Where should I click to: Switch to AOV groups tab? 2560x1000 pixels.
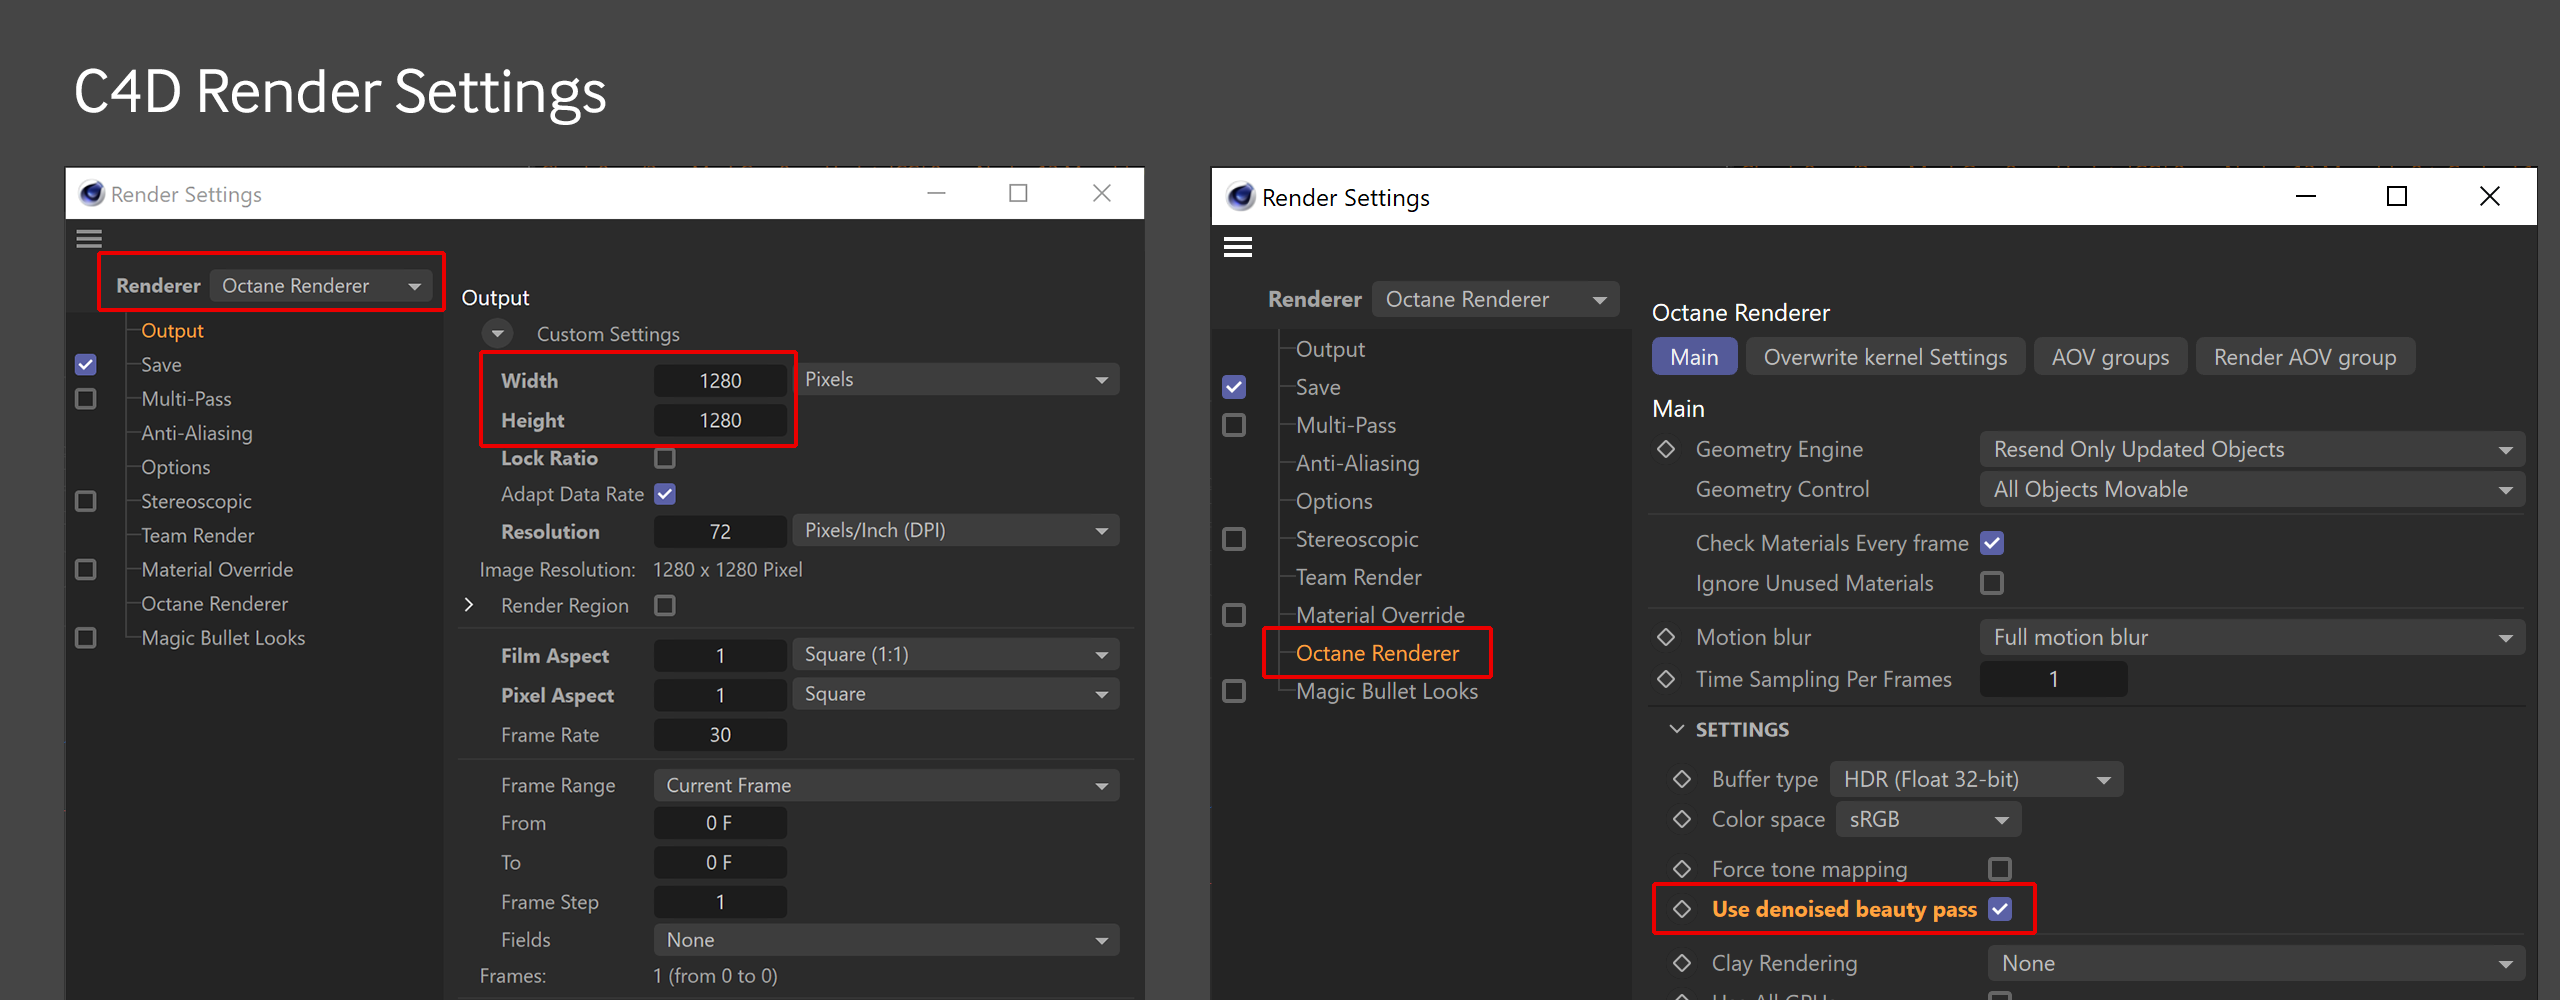click(x=2110, y=357)
